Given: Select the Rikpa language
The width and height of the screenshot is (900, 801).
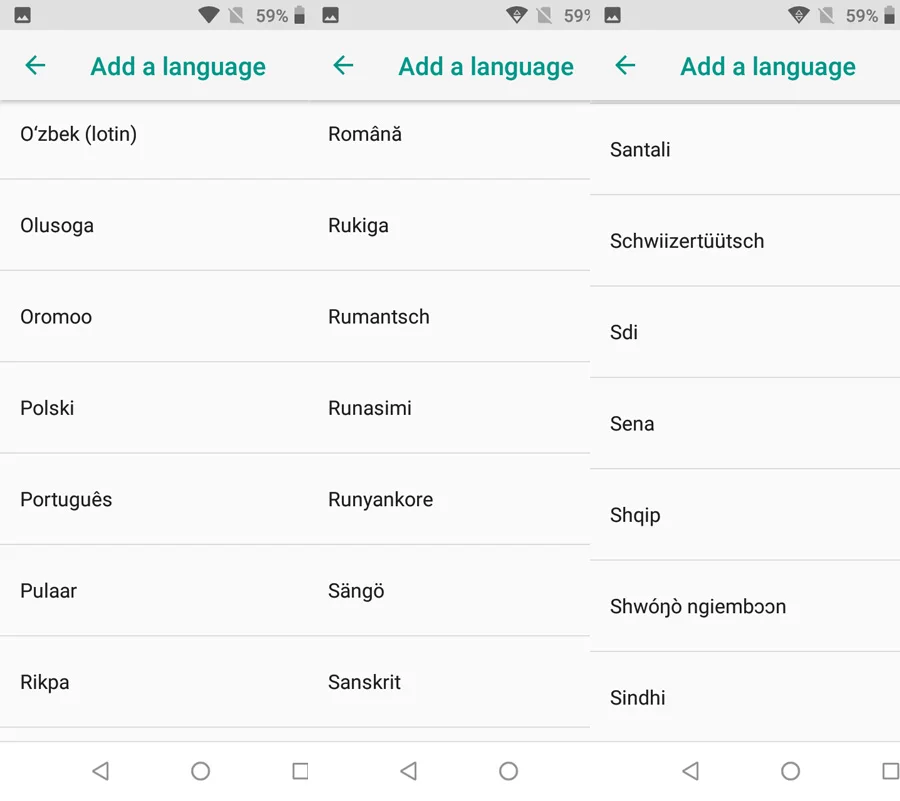Looking at the screenshot, I should coord(154,682).
